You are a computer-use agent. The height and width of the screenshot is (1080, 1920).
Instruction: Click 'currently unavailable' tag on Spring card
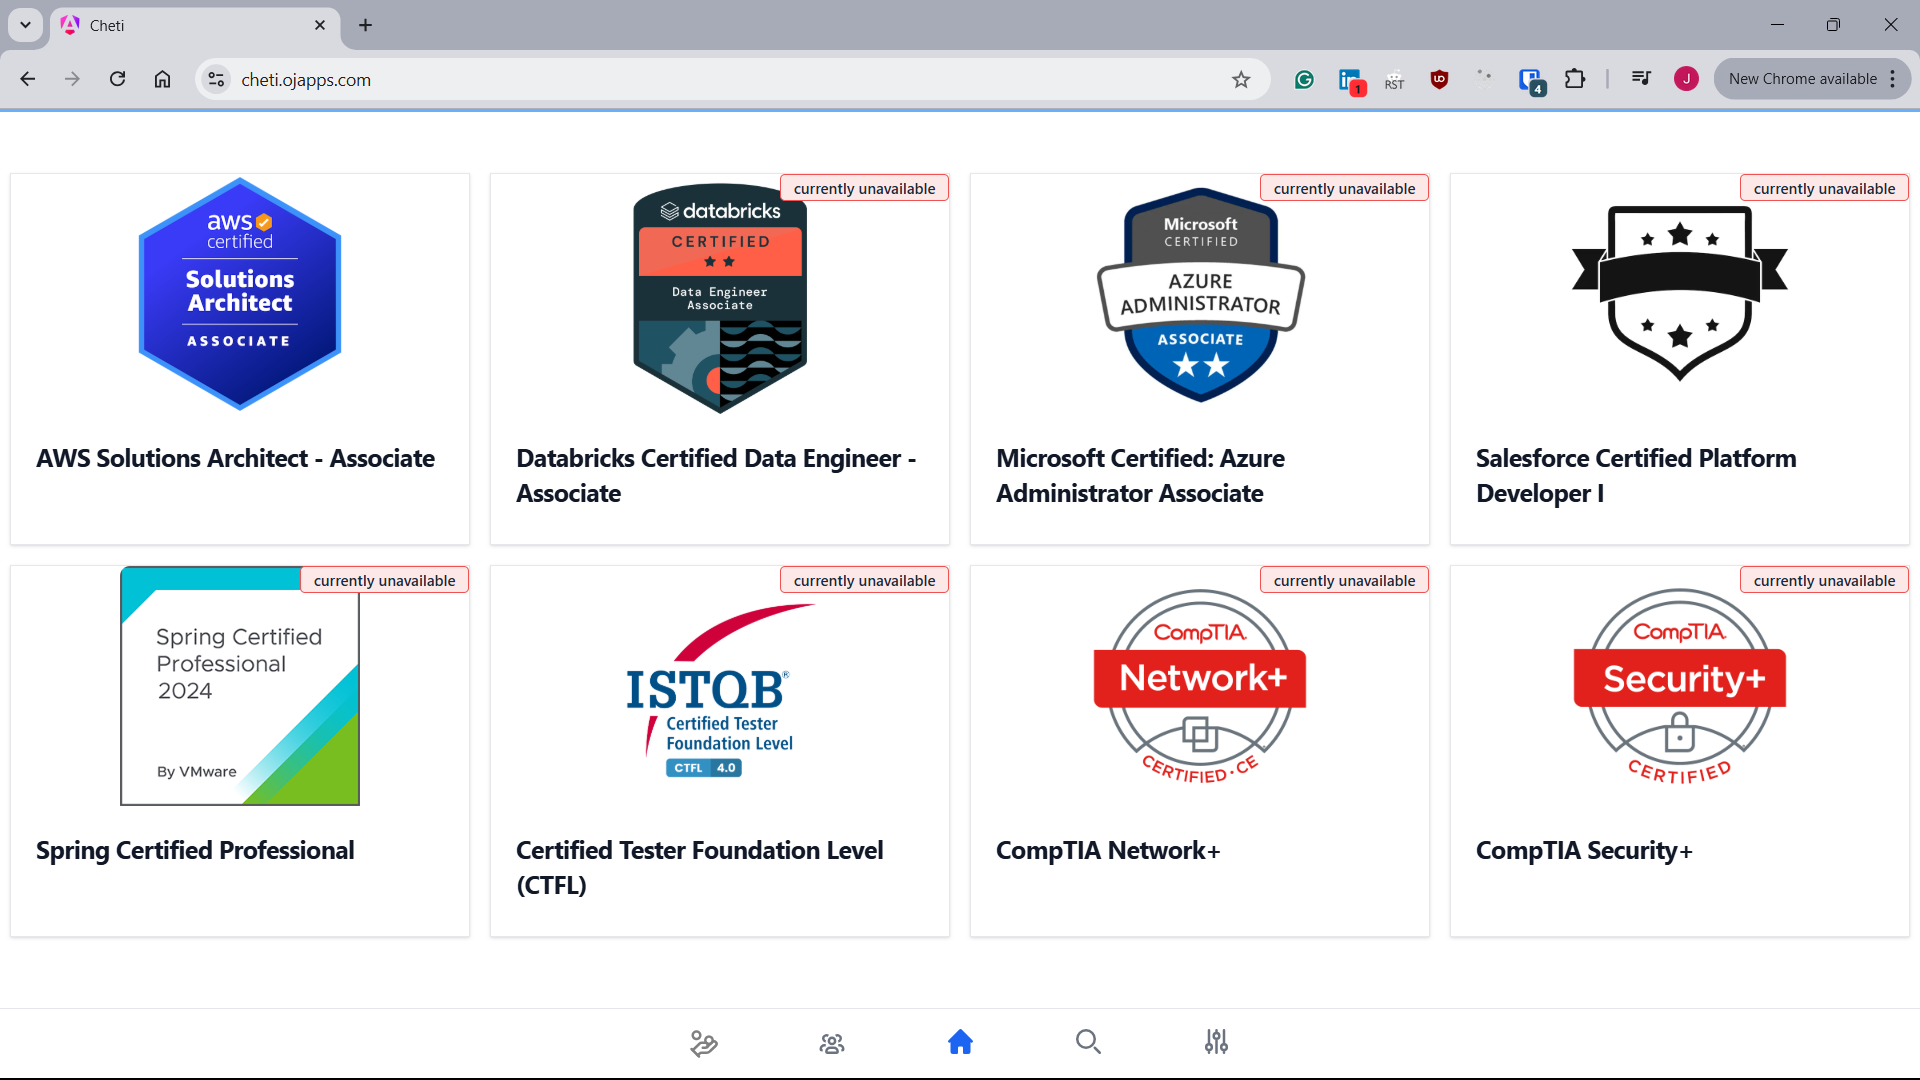click(385, 580)
